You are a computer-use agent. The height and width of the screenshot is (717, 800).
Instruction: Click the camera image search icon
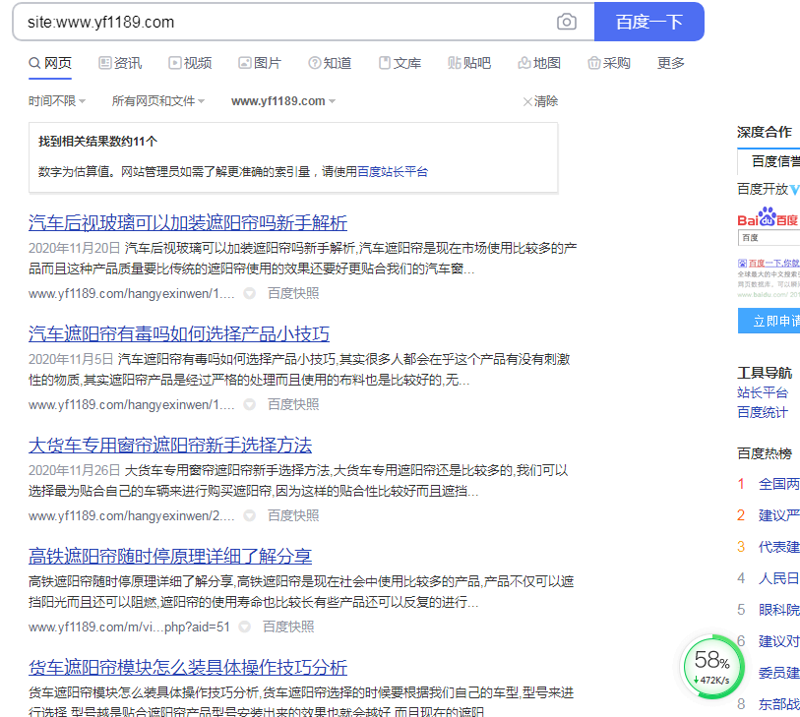(x=567, y=22)
